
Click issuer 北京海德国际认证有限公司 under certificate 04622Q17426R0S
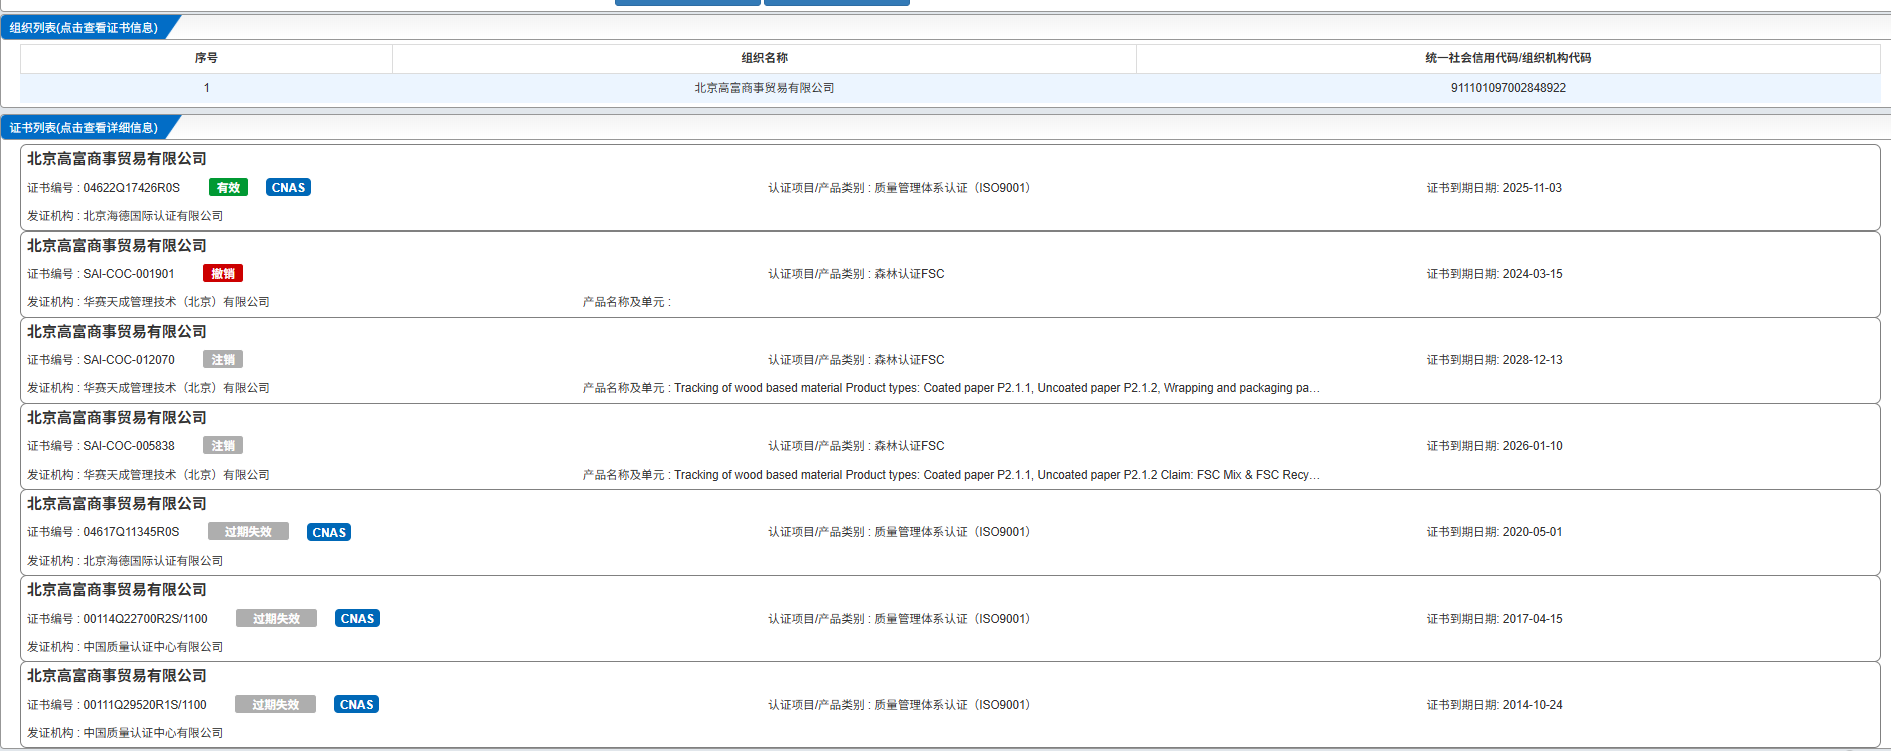point(153,216)
